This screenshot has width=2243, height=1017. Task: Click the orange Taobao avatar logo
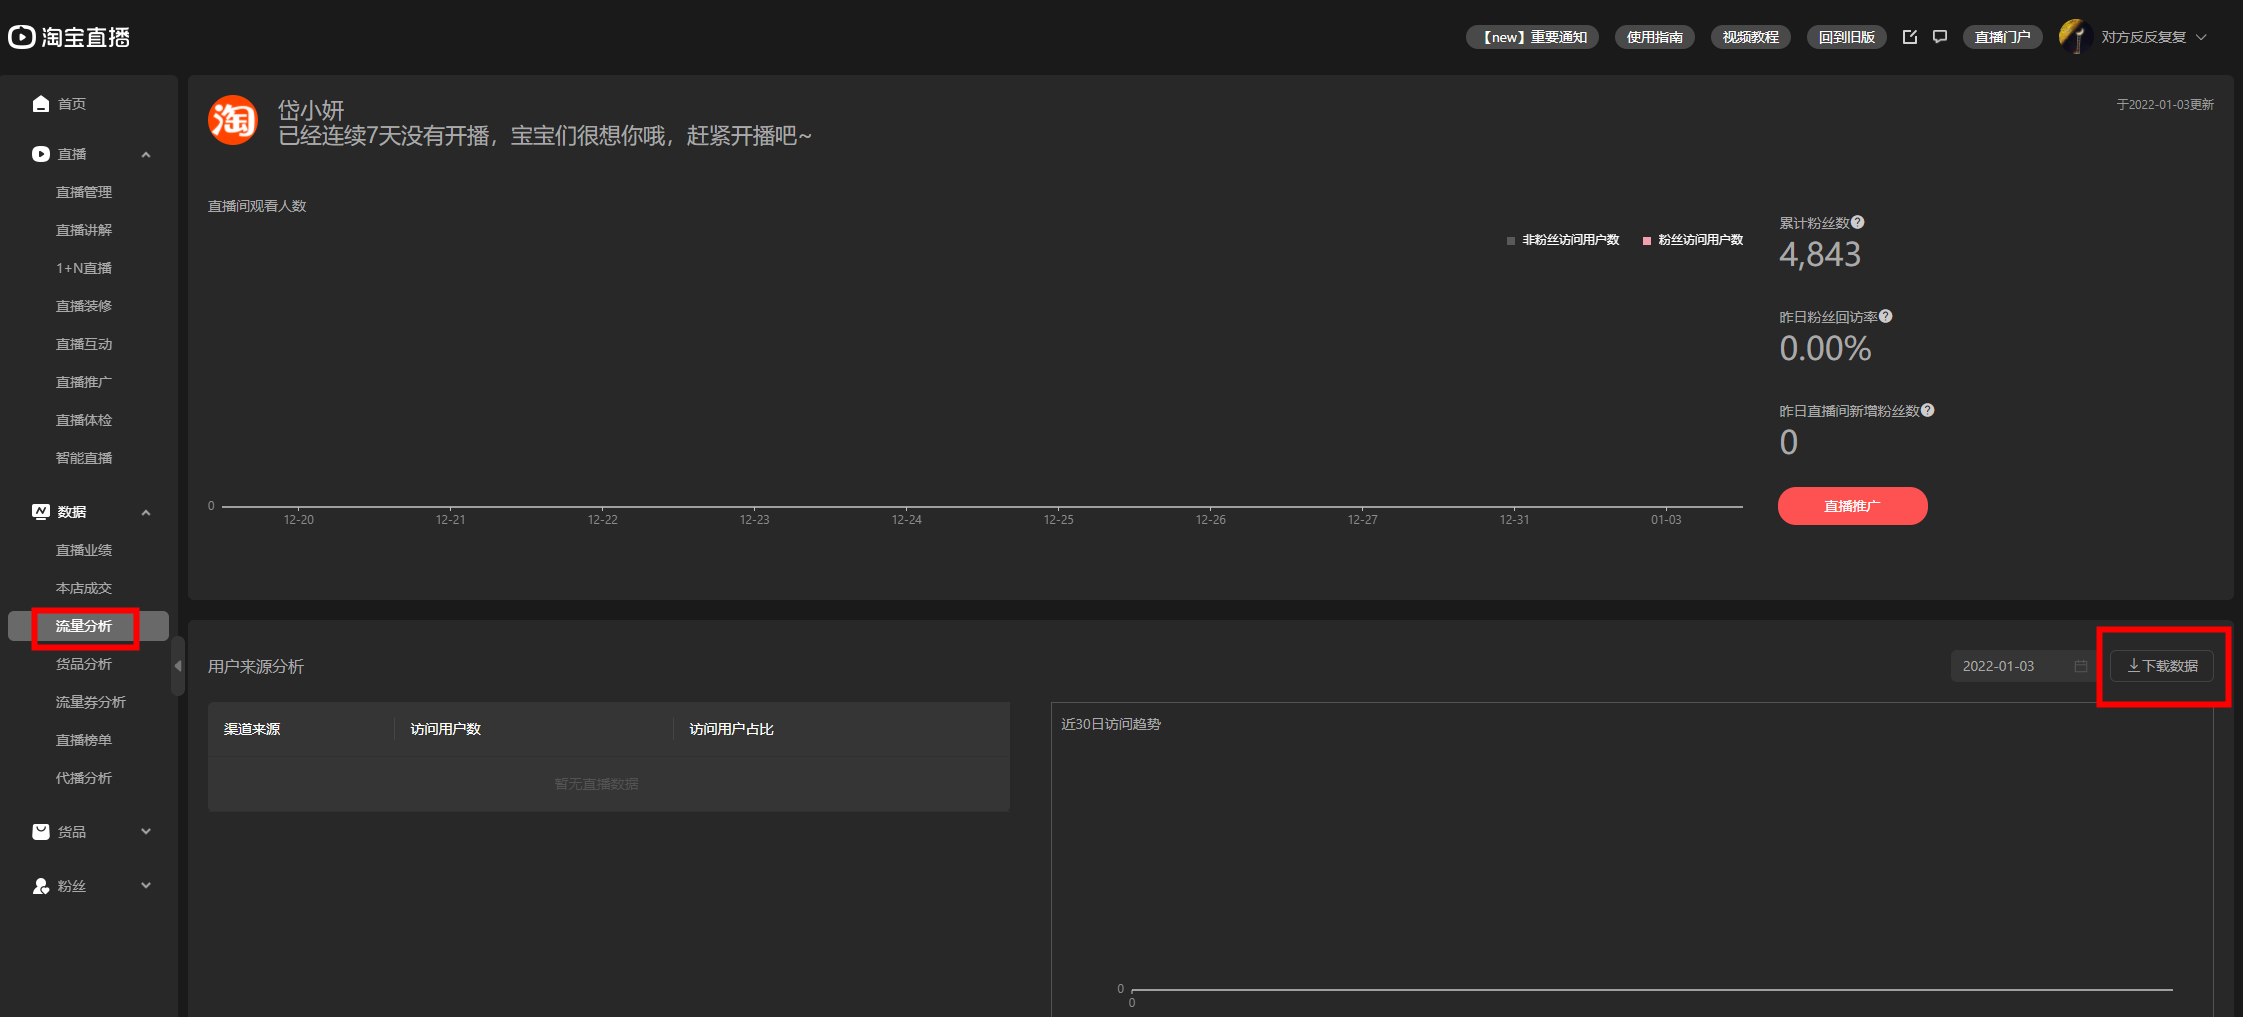[x=233, y=120]
